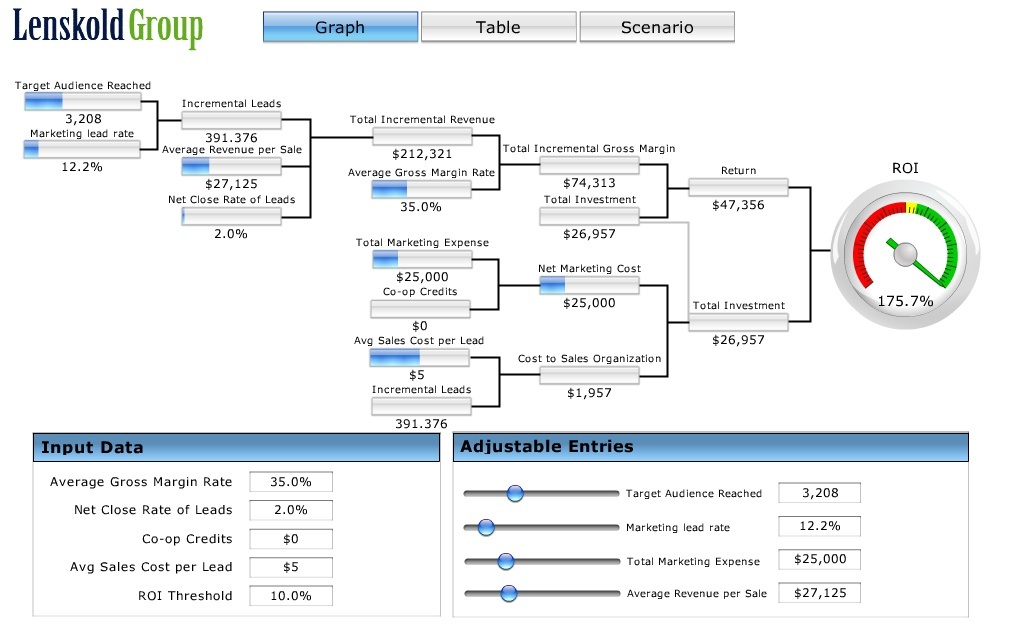Click the Marketing lead rate slider handle
This screenshot has width=1034, height=635.
(x=486, y=527)
